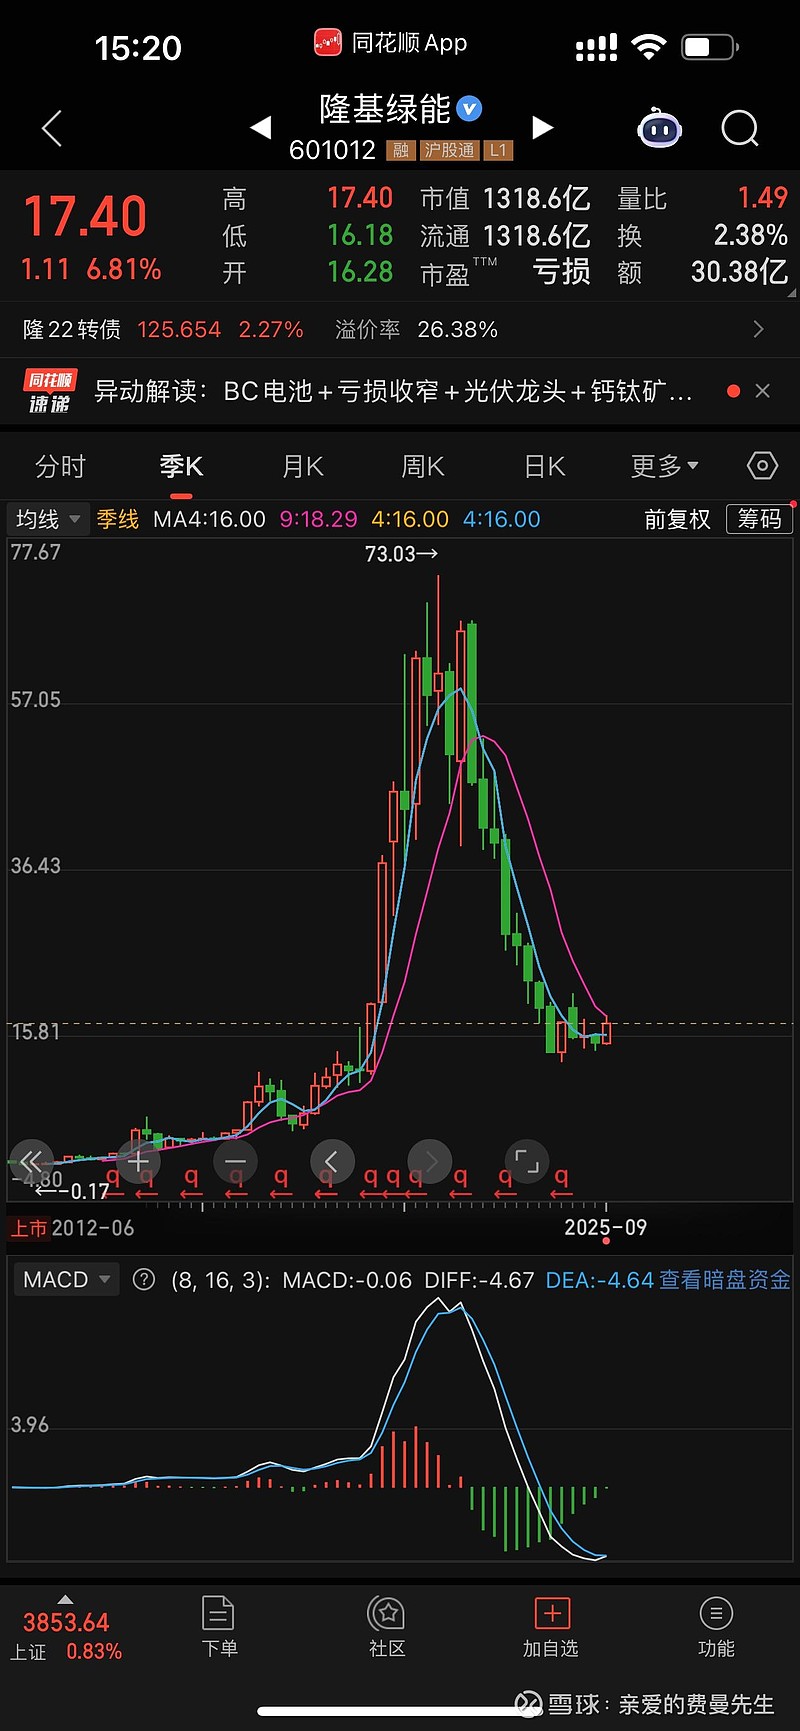Image resolution: width=800 pixels, height=1731 pixels.
Task: Tap the 沪股通 tag
Action: (x=449, y=150)
